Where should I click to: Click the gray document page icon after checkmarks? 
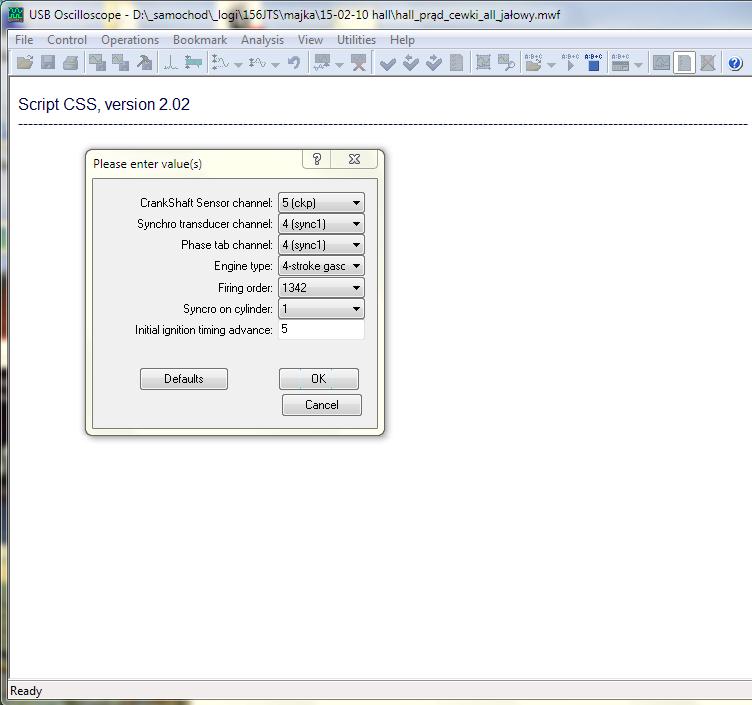[x=457, y=63]
